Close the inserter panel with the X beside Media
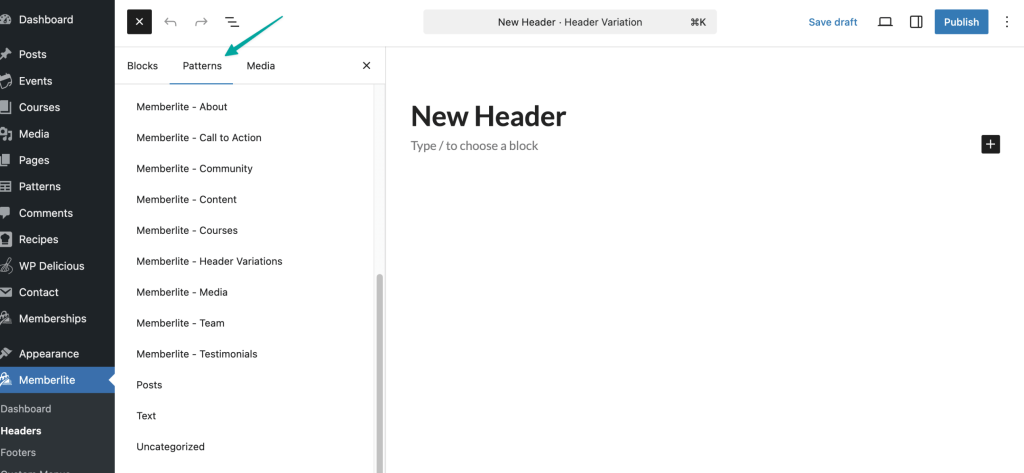The height and width of the screenshot is (473, 1024). coord(366,65)
